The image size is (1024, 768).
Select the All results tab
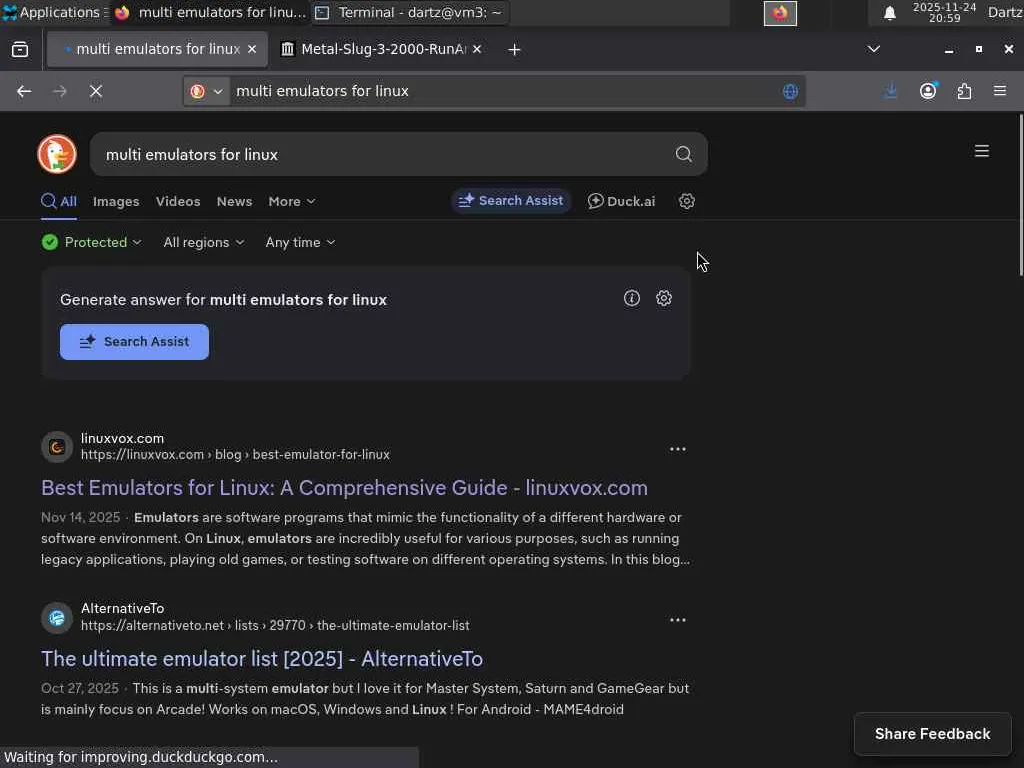pyautogui.click(x=59, y=202)
